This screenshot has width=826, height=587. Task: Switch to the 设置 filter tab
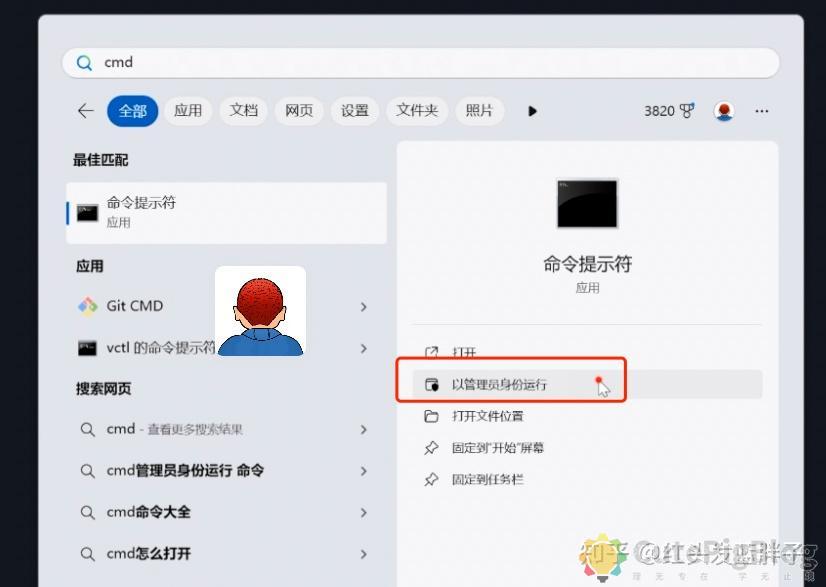click(x=354, y=111)
